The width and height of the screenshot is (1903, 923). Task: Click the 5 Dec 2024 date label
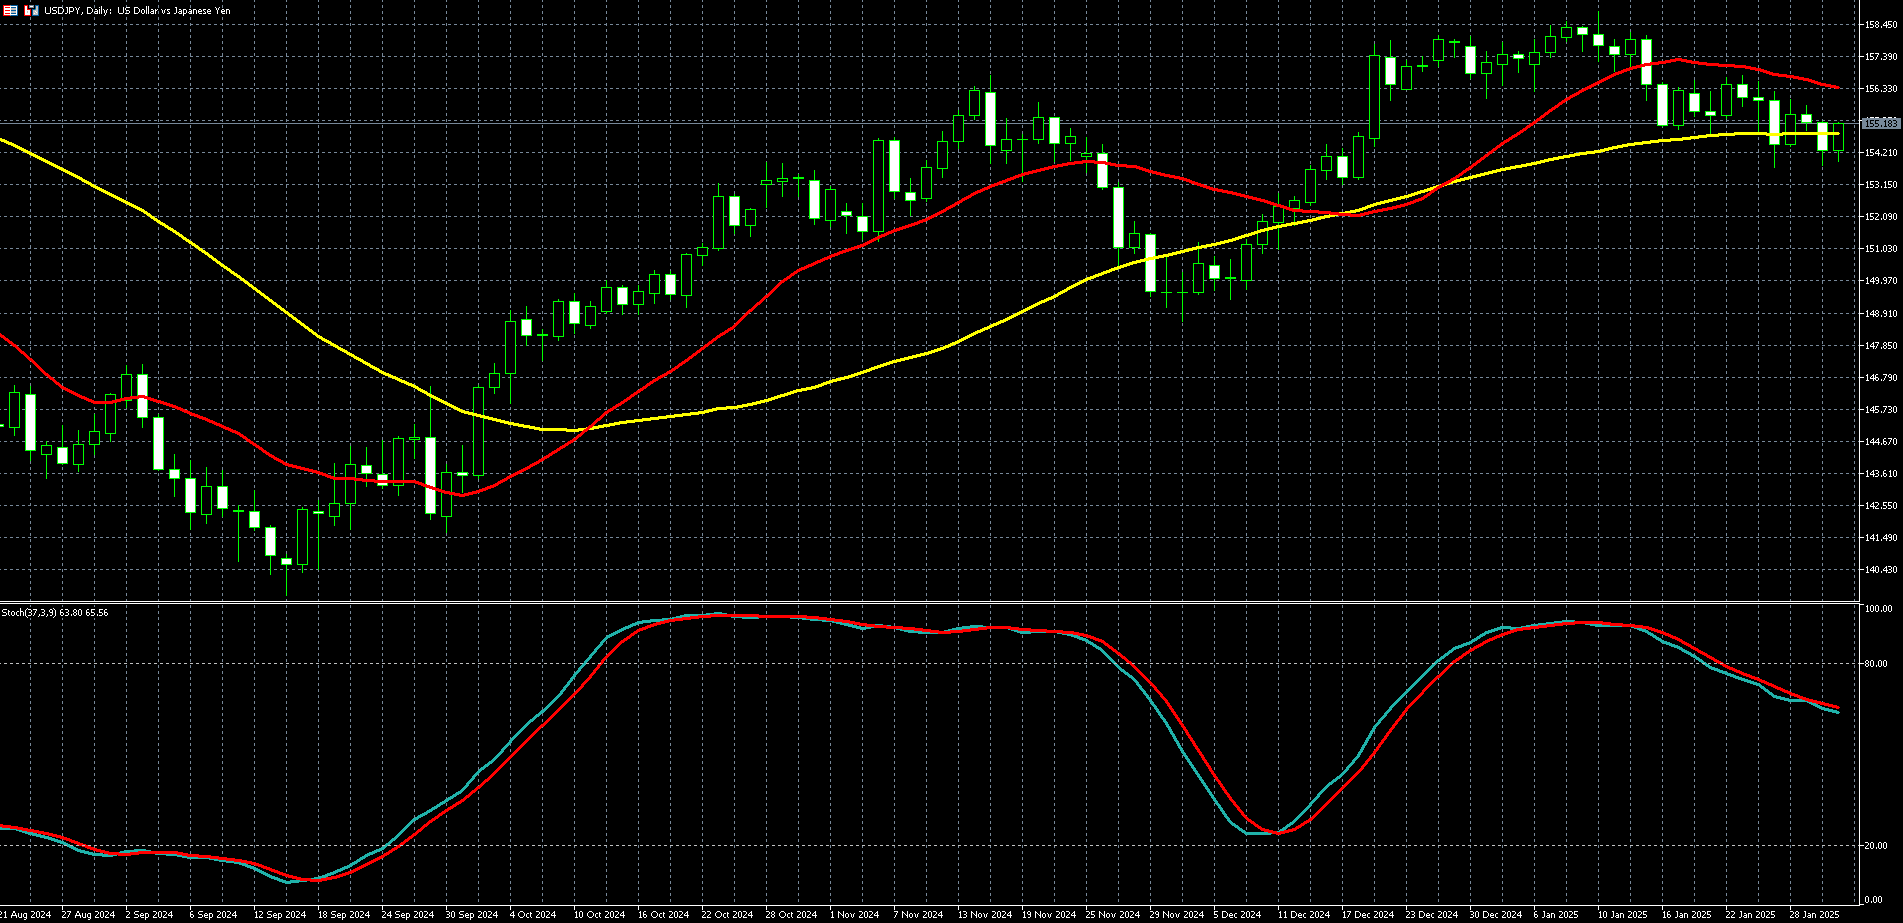(x=1238, y=915)
